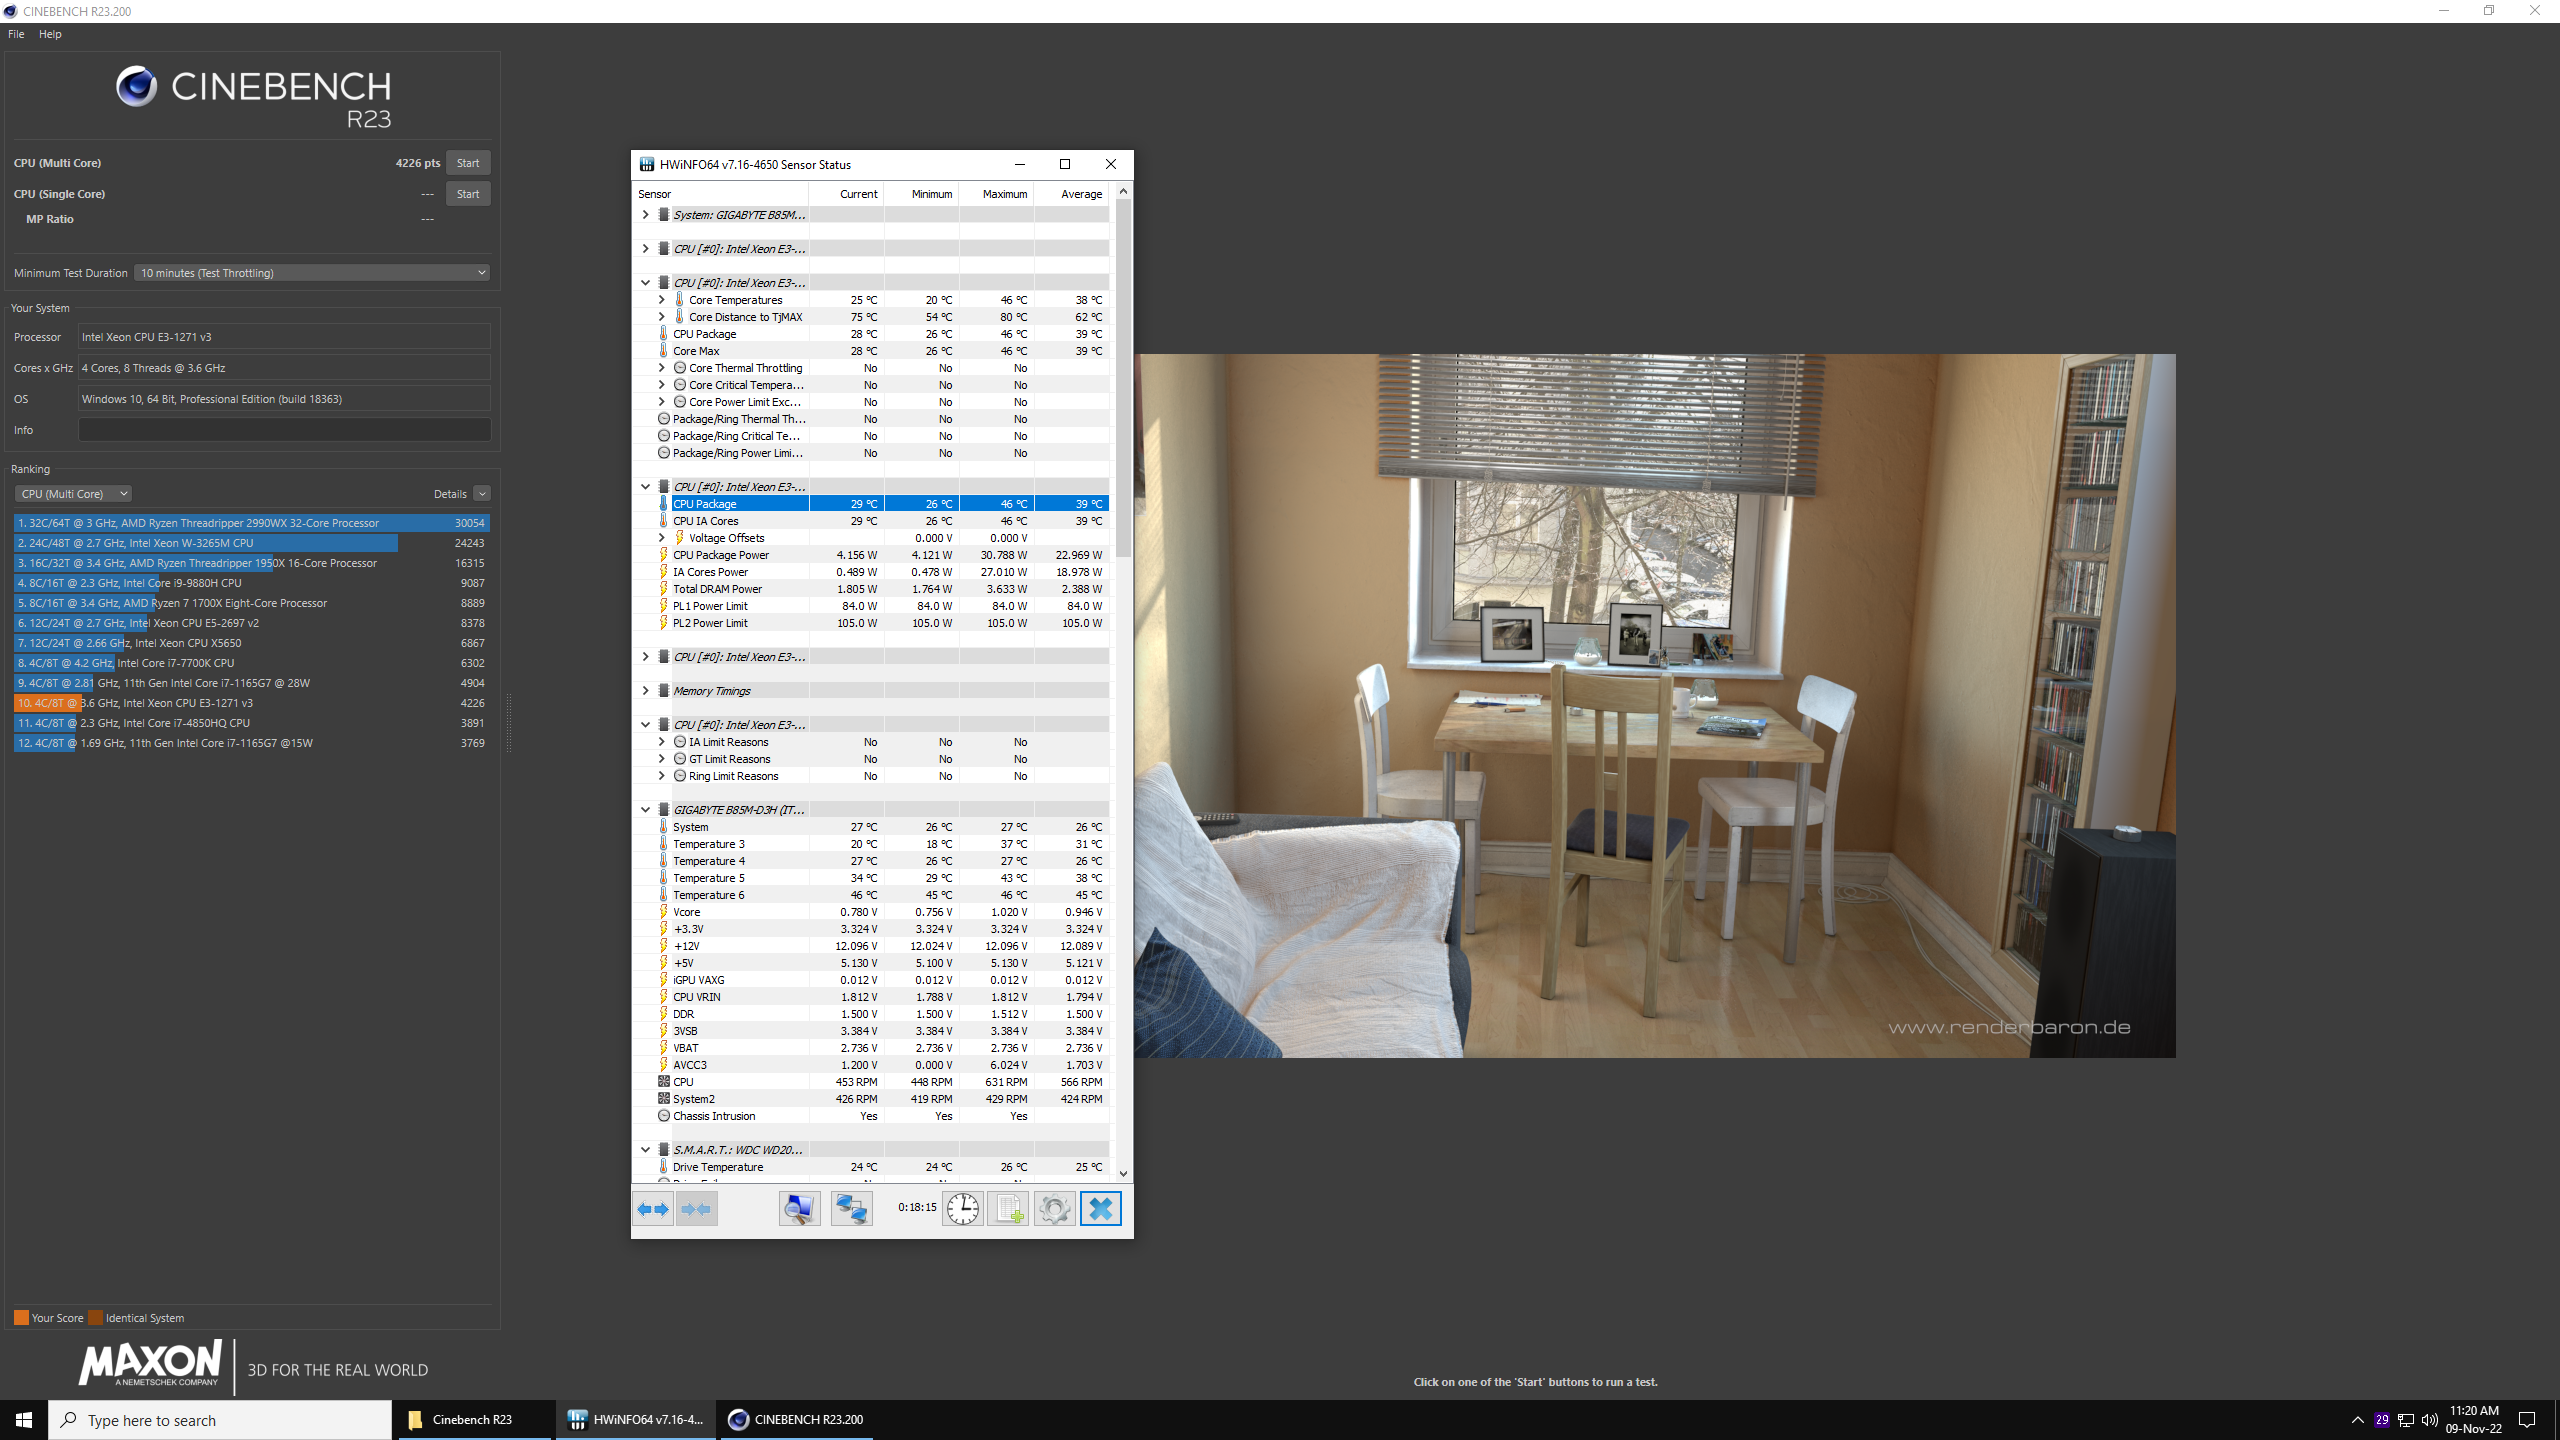Open Cinebench Help menu
The height and width of the screenshot is (1440, 2560).
point(50,34)
